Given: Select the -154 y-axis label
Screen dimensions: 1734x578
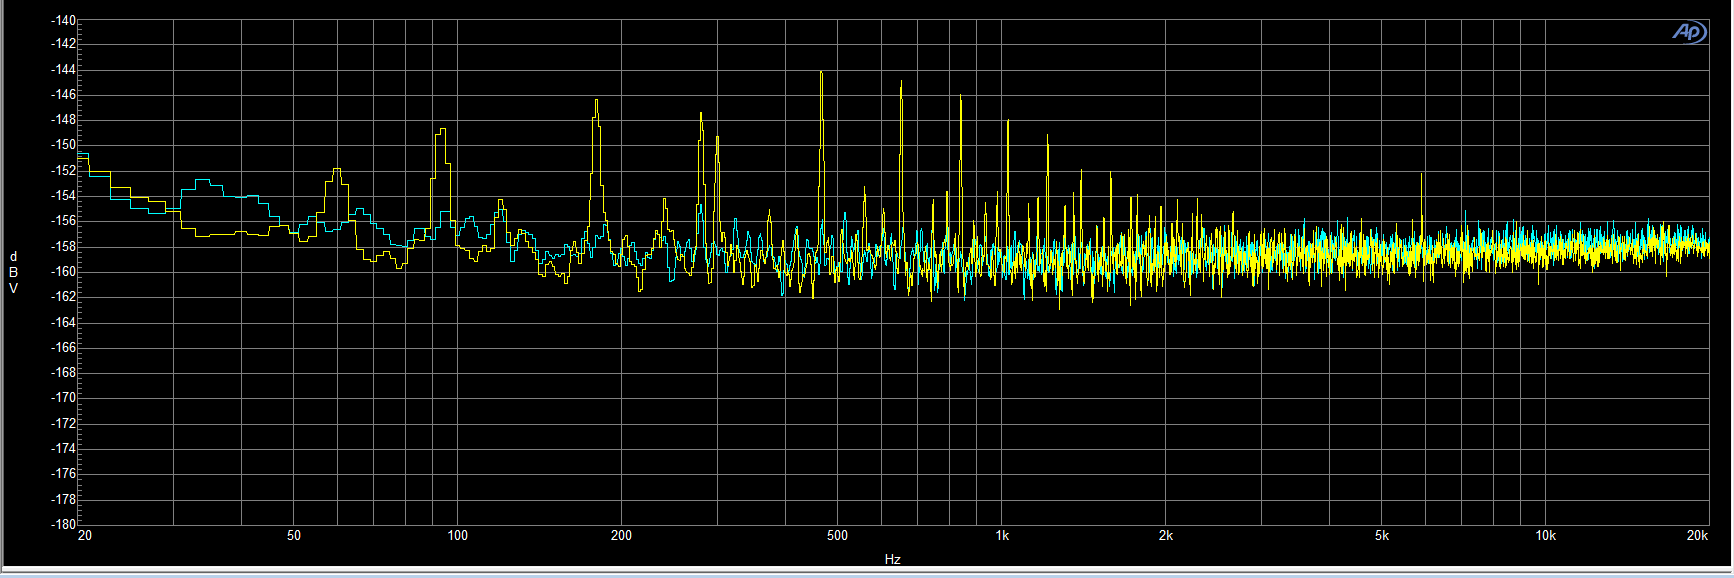Looking at the screenshot, I should (63, 195).
